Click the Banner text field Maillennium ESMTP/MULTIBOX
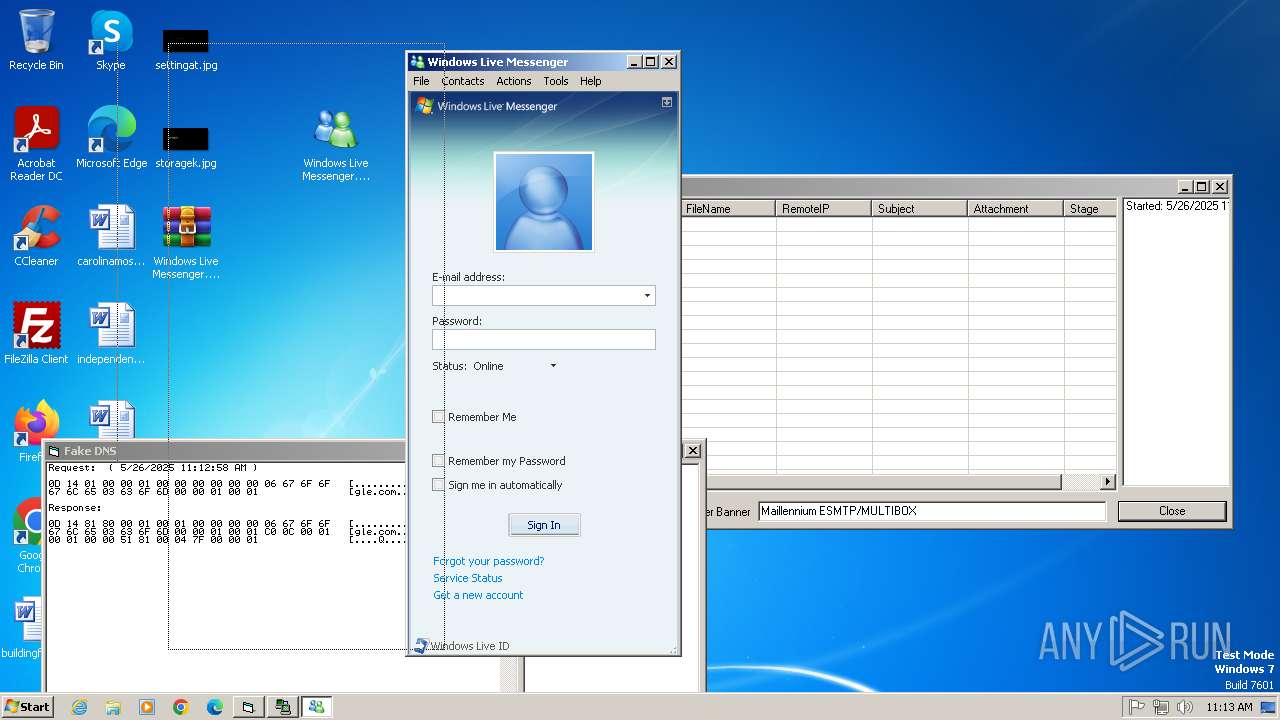Screen dimensions: 1280x720 point(932,511)
